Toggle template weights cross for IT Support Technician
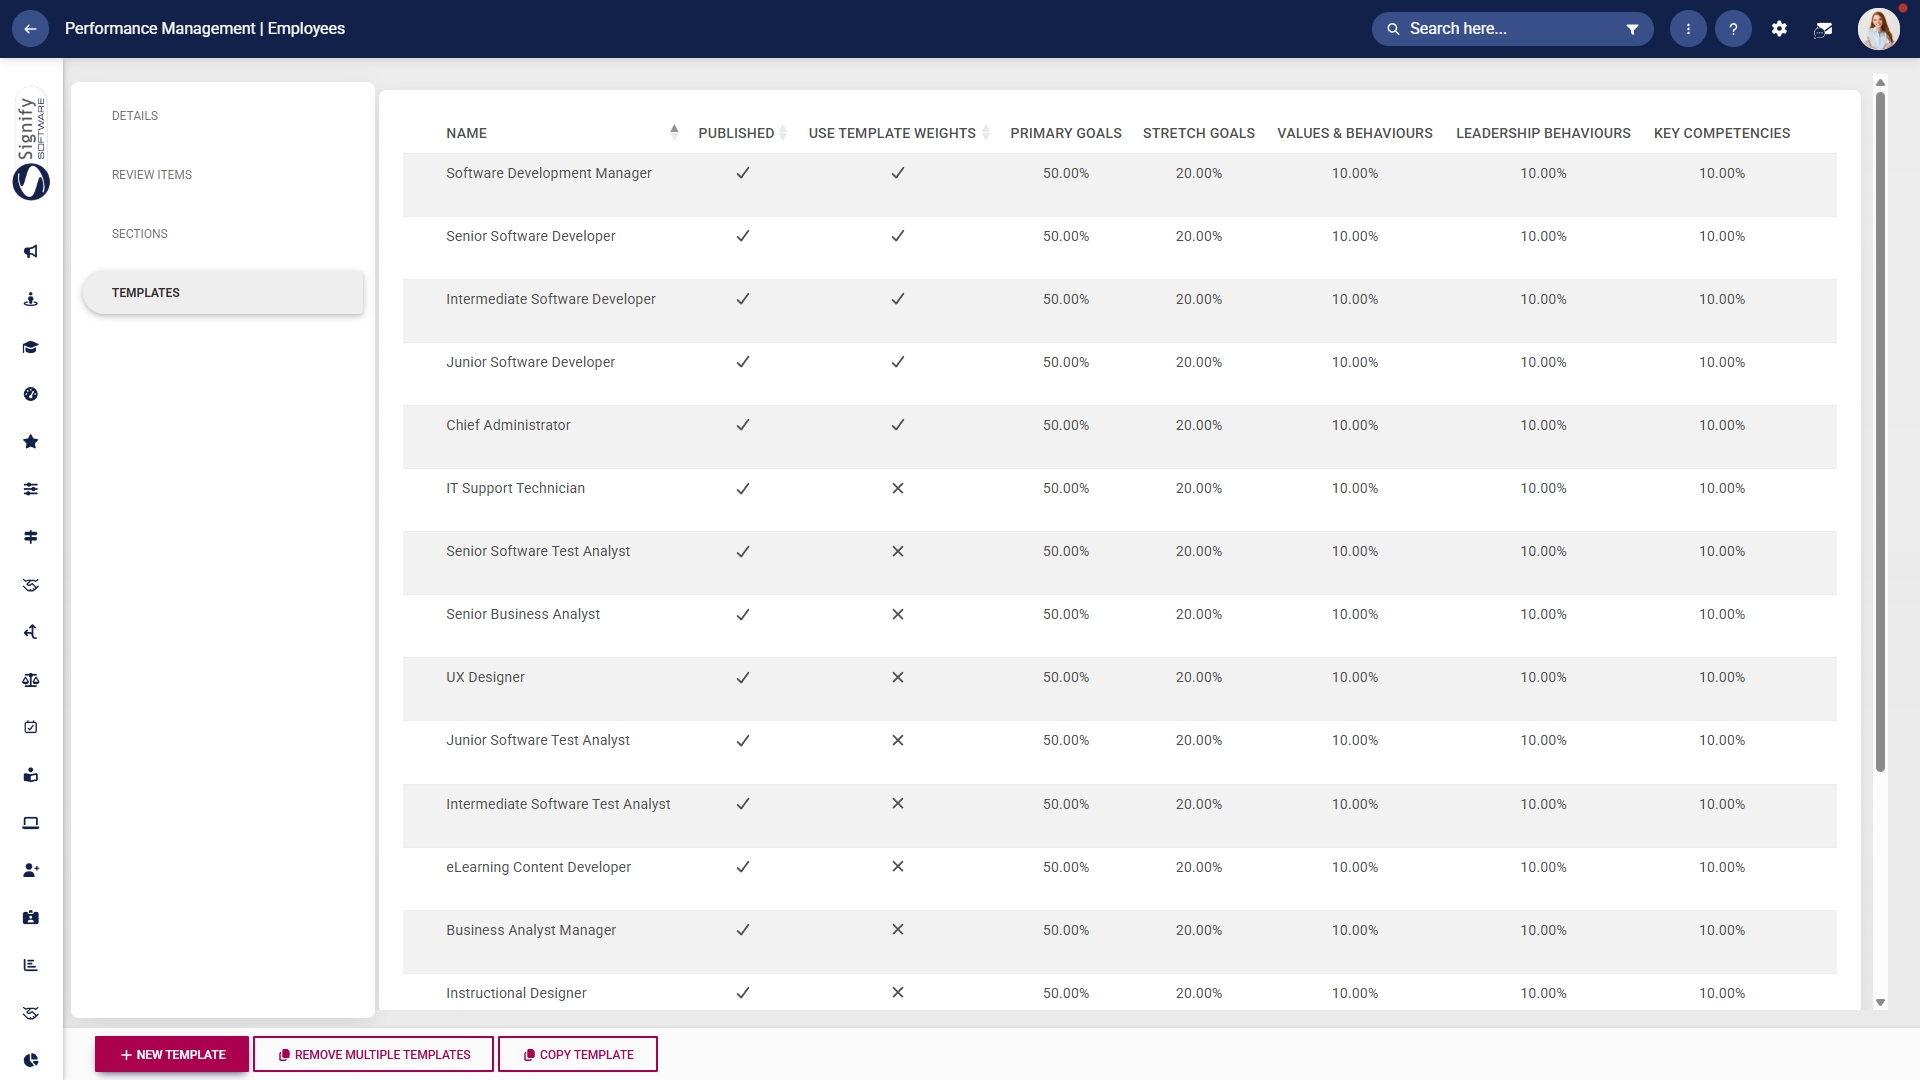 click(x=898, y=488)
